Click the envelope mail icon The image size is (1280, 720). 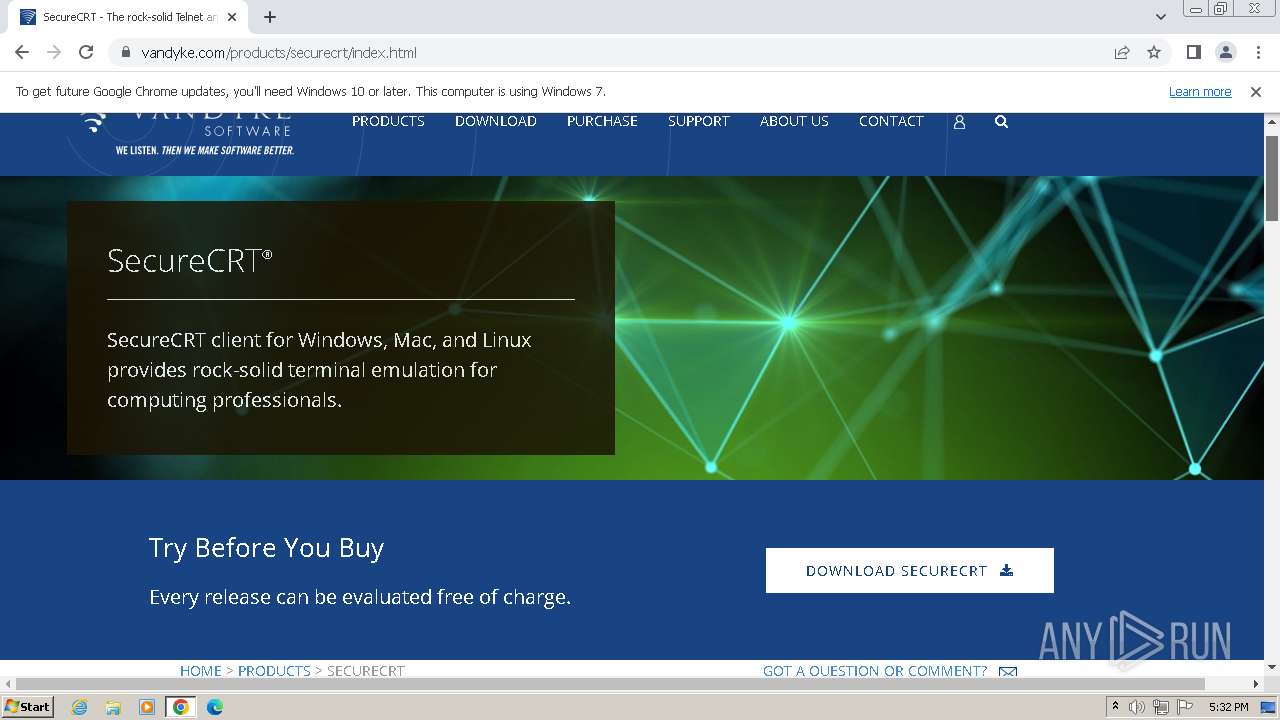(1007, 671)
